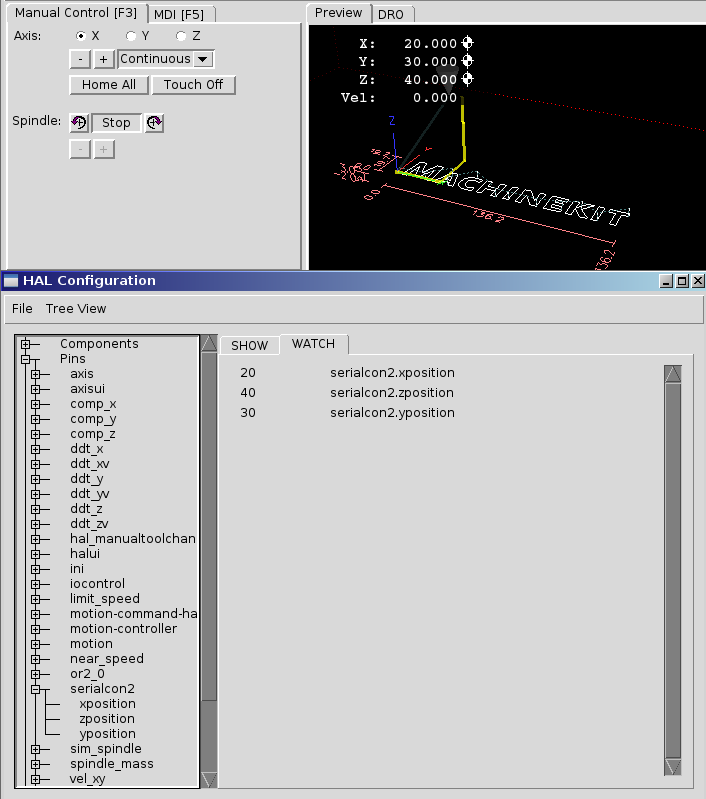Click Home All button
Screen dimensions: 706x799
[109, 85]
